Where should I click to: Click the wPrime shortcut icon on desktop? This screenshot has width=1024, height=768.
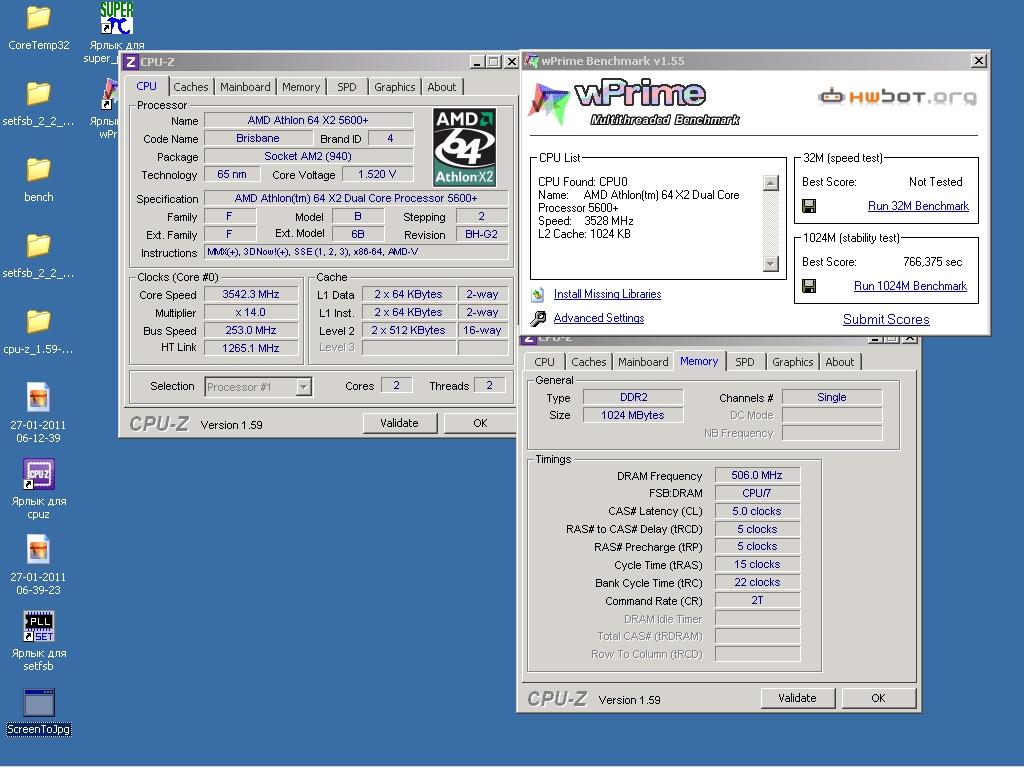coord(110,95)
